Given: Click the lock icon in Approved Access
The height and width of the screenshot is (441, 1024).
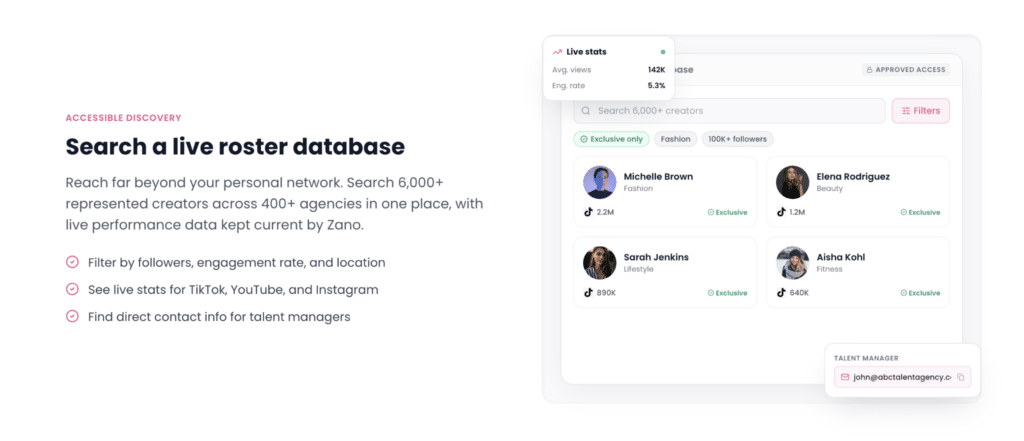Looking at the screenshot, I should (869, 69).
